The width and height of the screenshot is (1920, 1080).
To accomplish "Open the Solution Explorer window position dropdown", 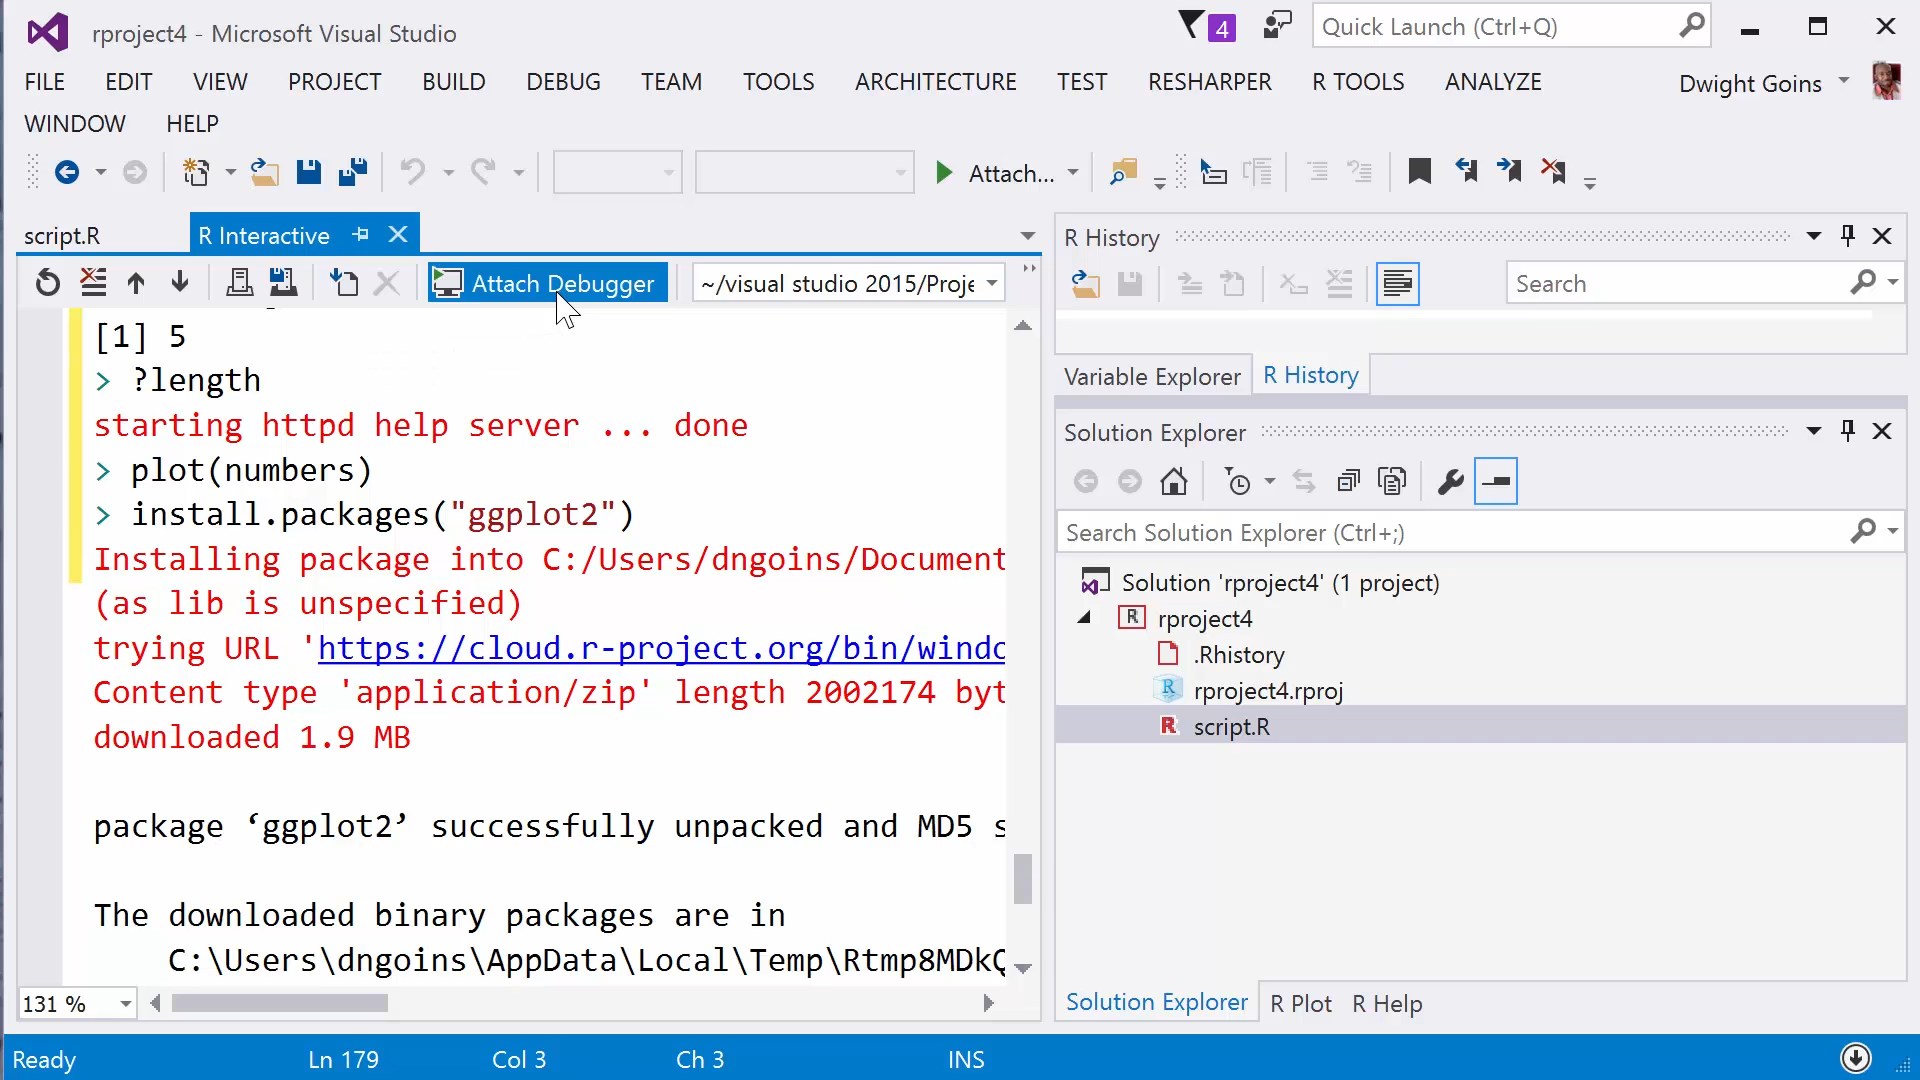I will click(x=1814, y=431).
